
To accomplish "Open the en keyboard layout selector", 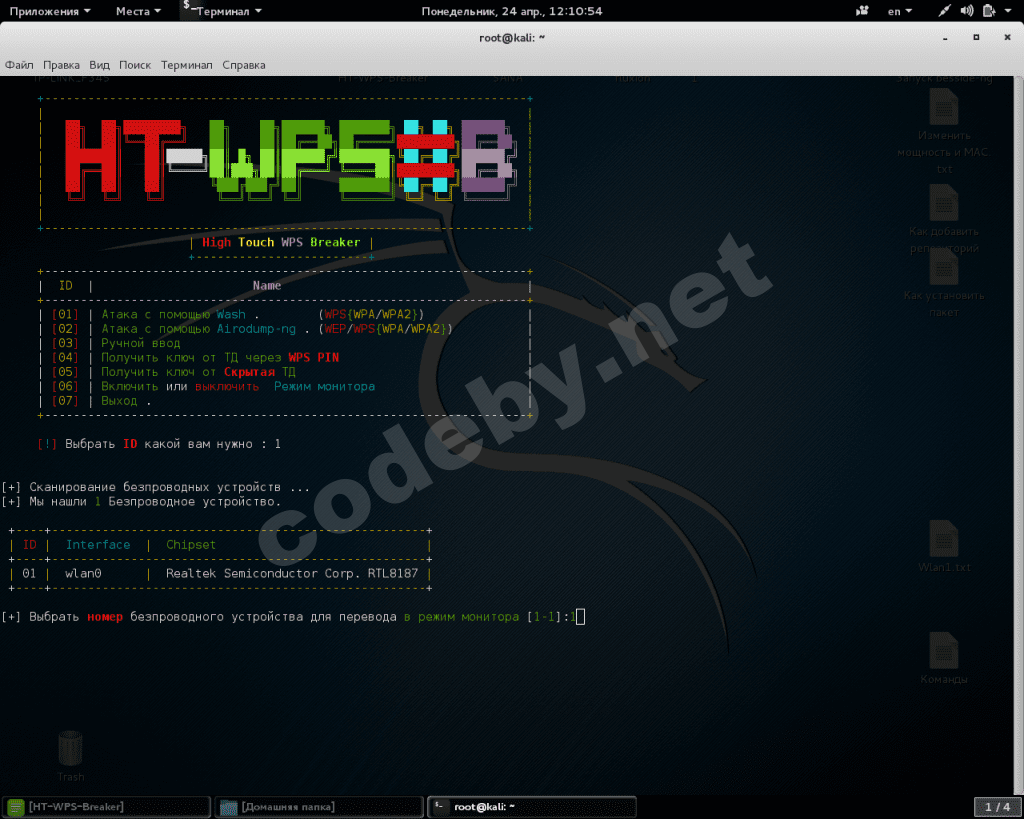I will (899, 10).
